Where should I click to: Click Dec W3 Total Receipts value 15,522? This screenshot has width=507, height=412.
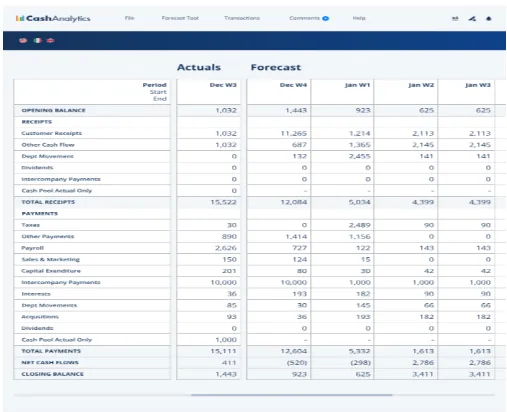pyautogui.click(x=223, y=202)
